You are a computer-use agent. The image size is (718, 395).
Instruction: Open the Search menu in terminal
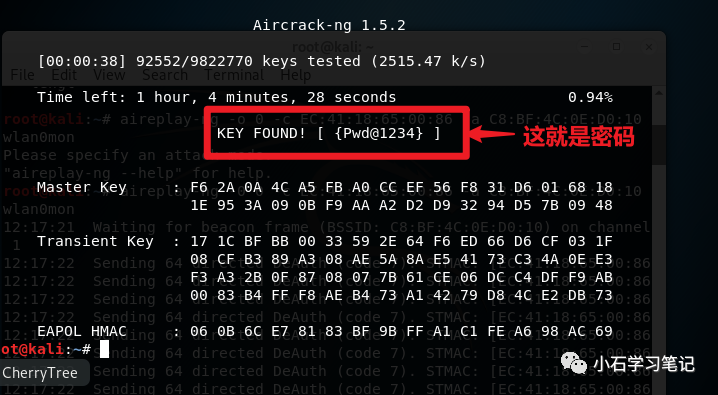(x=165, y=75)
